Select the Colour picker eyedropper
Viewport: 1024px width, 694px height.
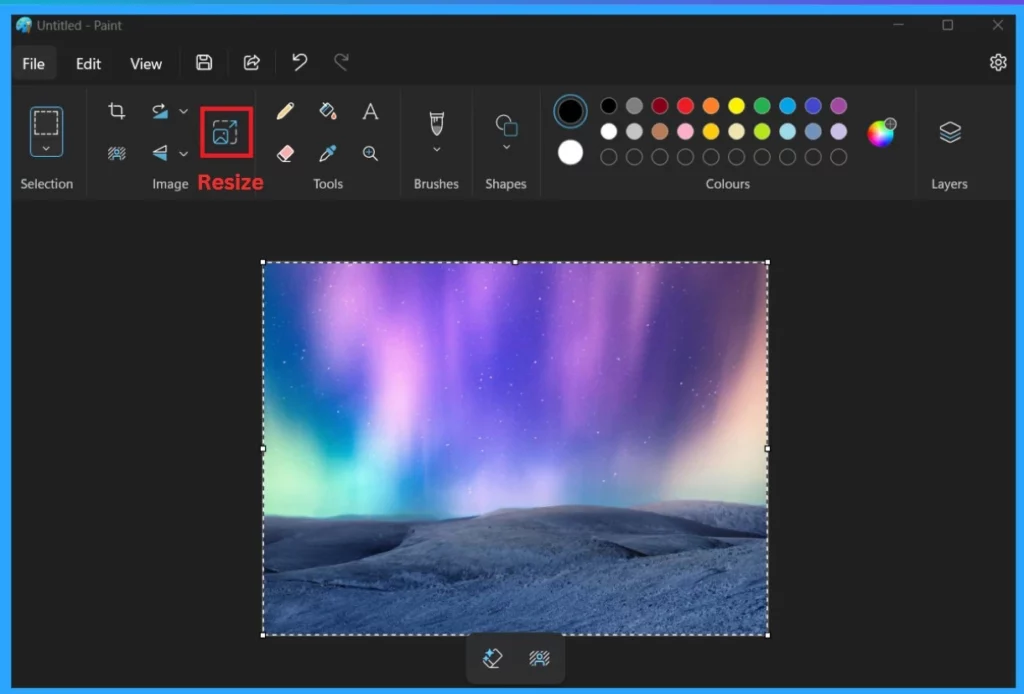click(328, 153)
